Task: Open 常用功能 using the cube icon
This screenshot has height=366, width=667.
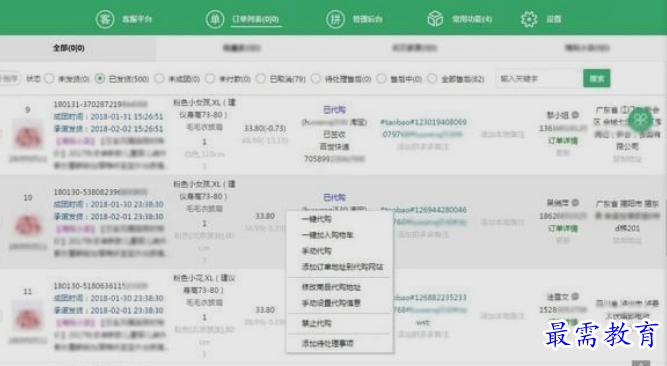Action: coord(435,19)
